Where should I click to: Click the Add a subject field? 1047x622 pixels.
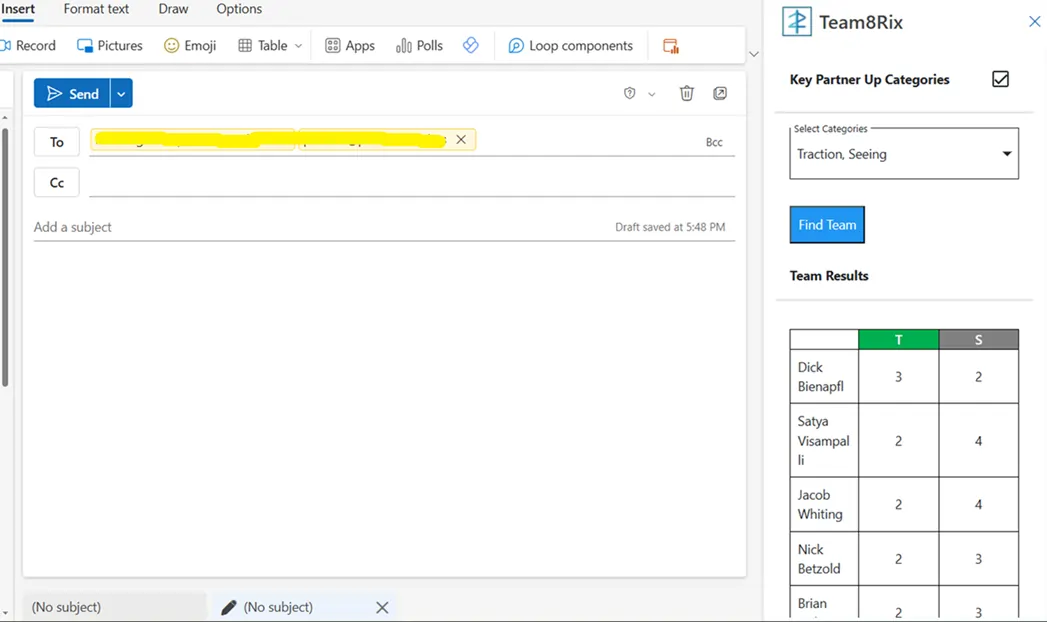coord(321,227)
